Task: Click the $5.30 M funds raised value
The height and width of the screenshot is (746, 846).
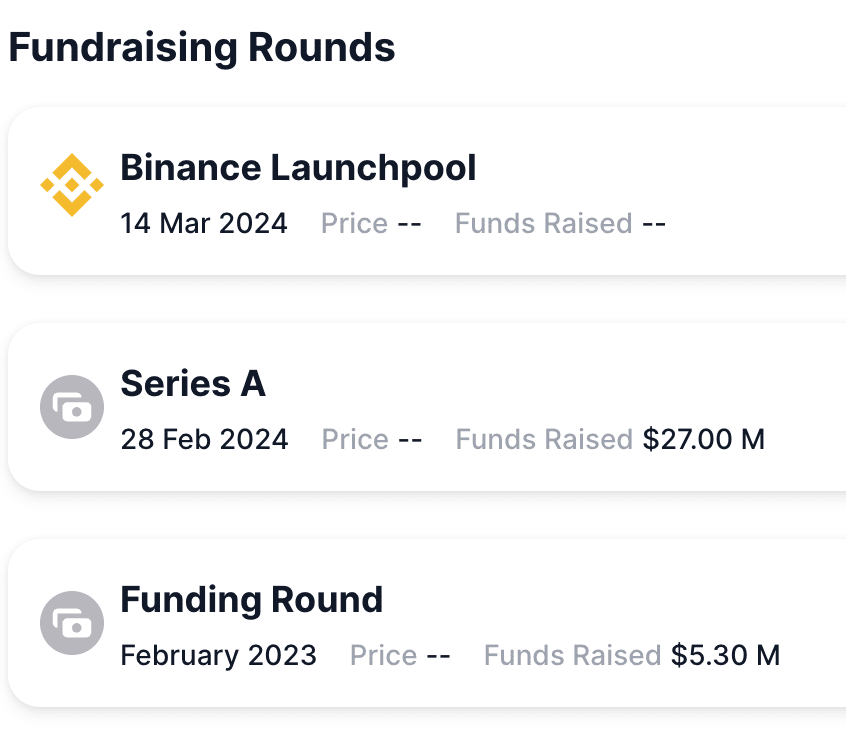Action: coord(725,655)
